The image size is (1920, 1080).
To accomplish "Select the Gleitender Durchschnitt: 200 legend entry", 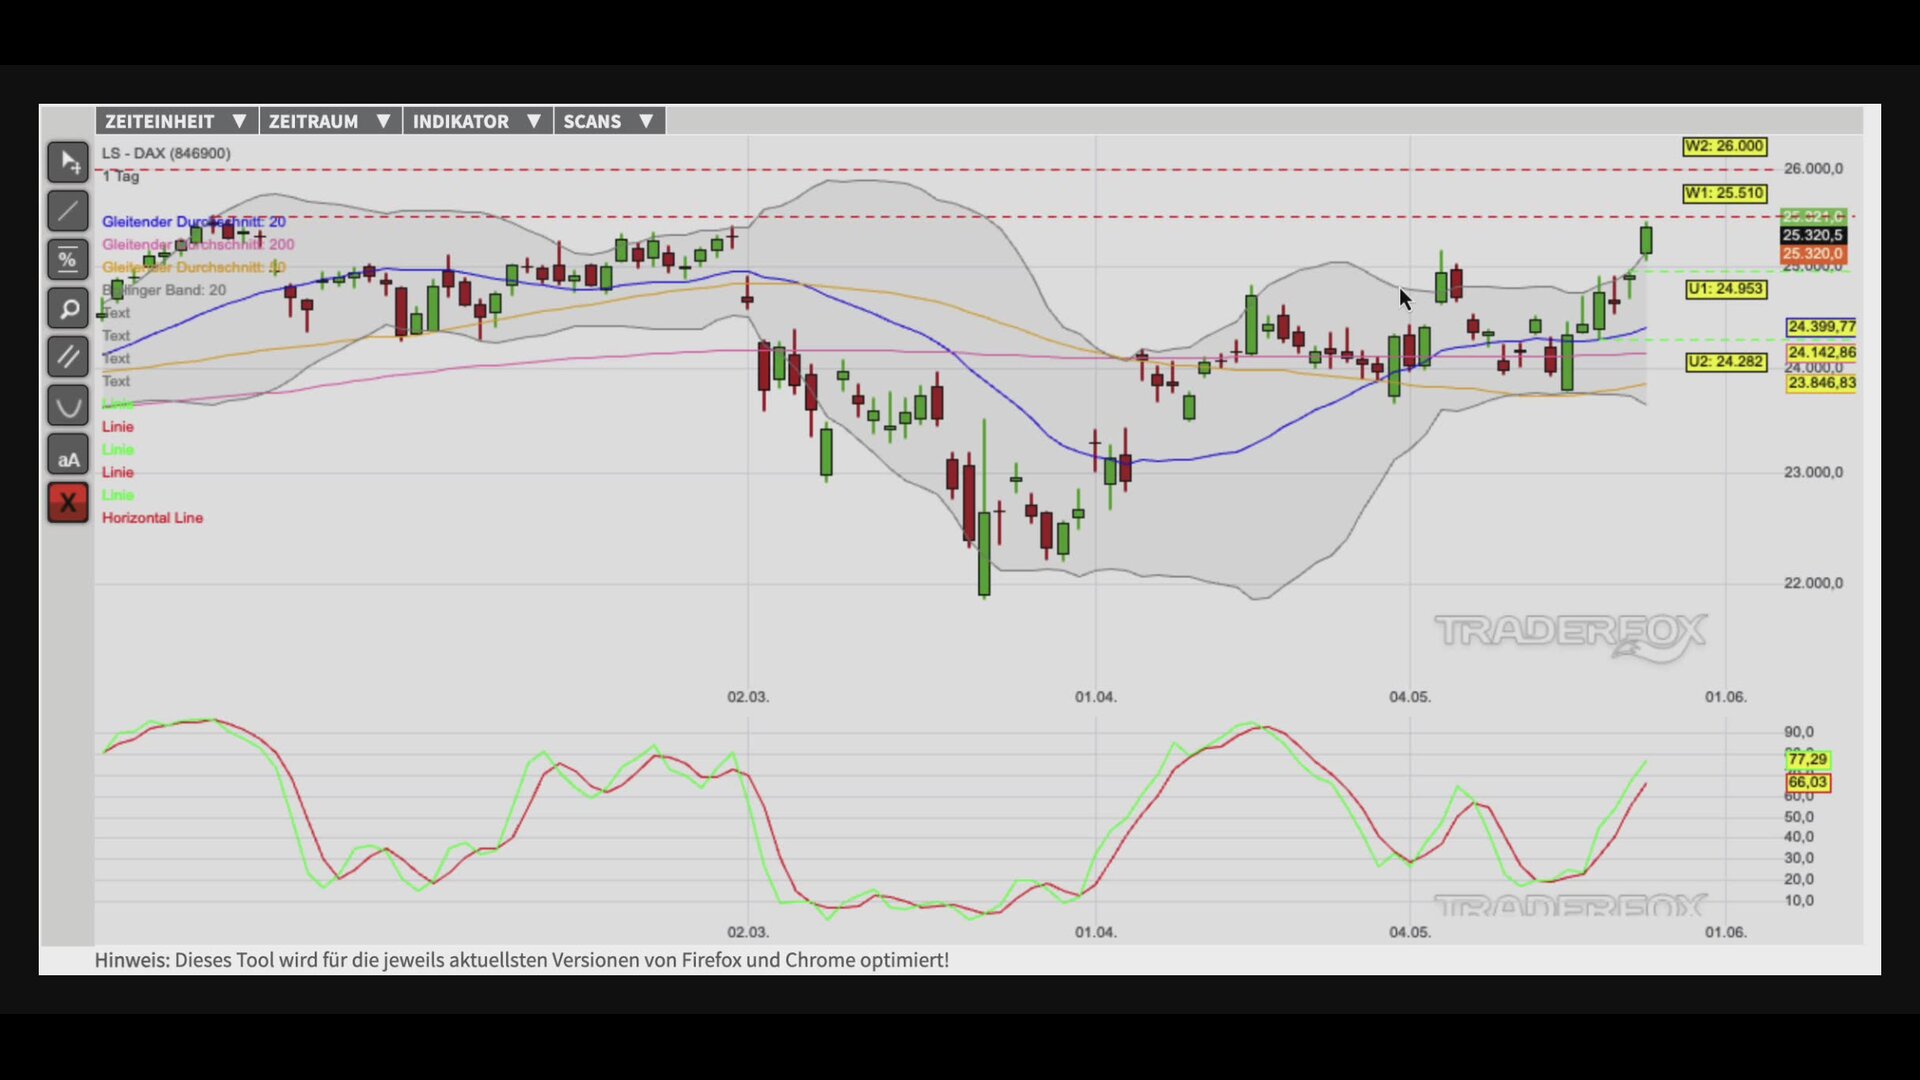I will click(x=198, y=244).
